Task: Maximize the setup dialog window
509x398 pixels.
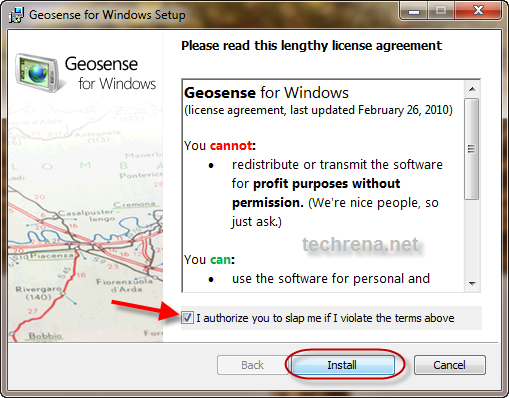Action: click(441, 11)
